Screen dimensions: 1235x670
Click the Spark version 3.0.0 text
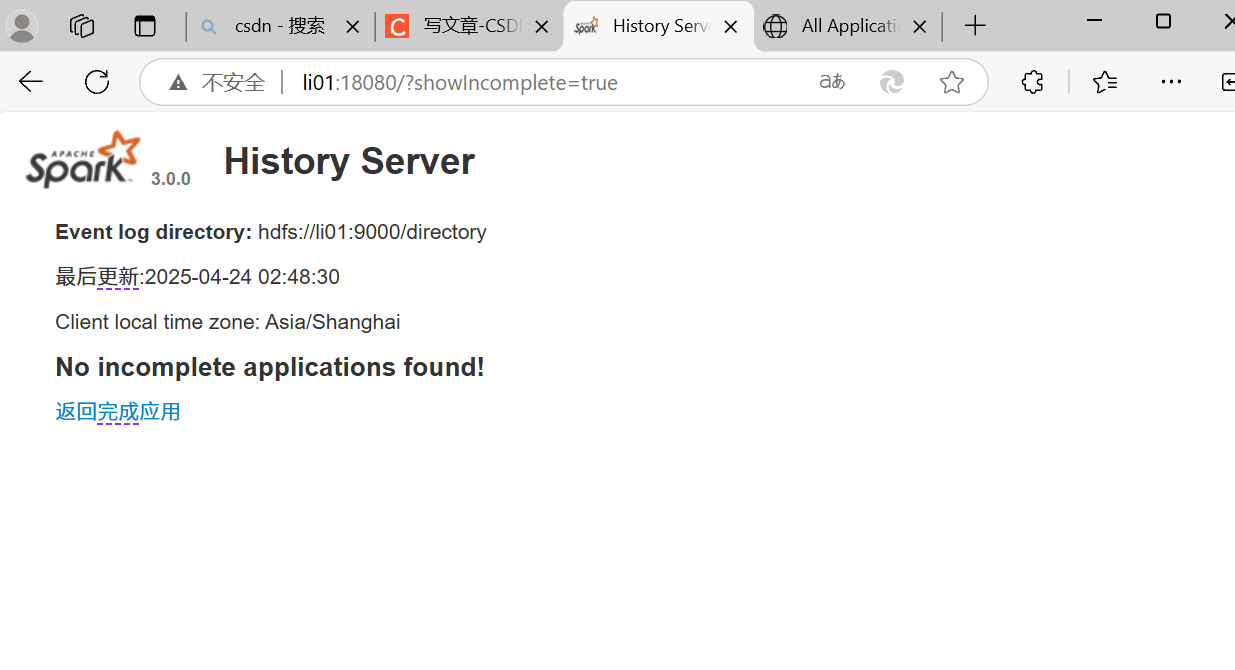(171, 179)
